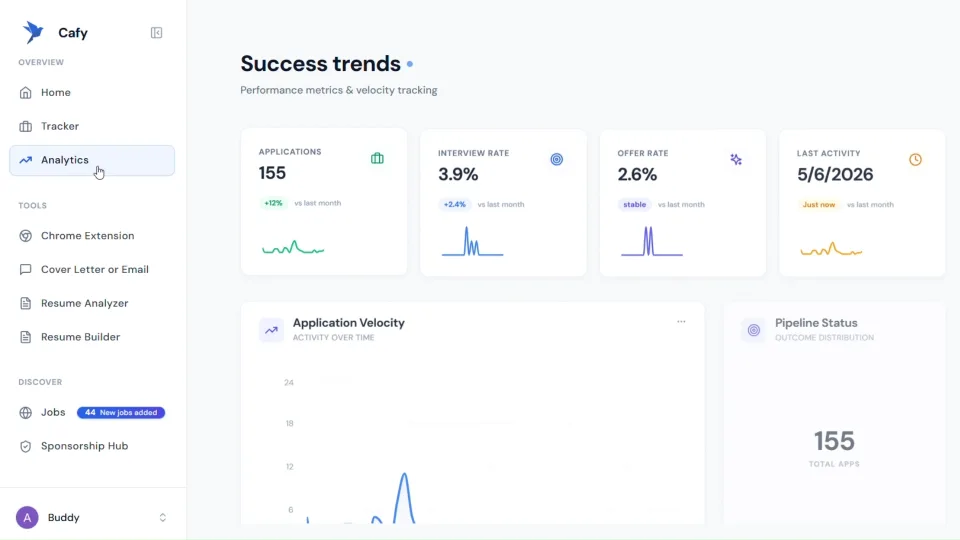Click the 2.6% offer rate value
This screenshot has width=960, height=540.
[x=637, y=174]
